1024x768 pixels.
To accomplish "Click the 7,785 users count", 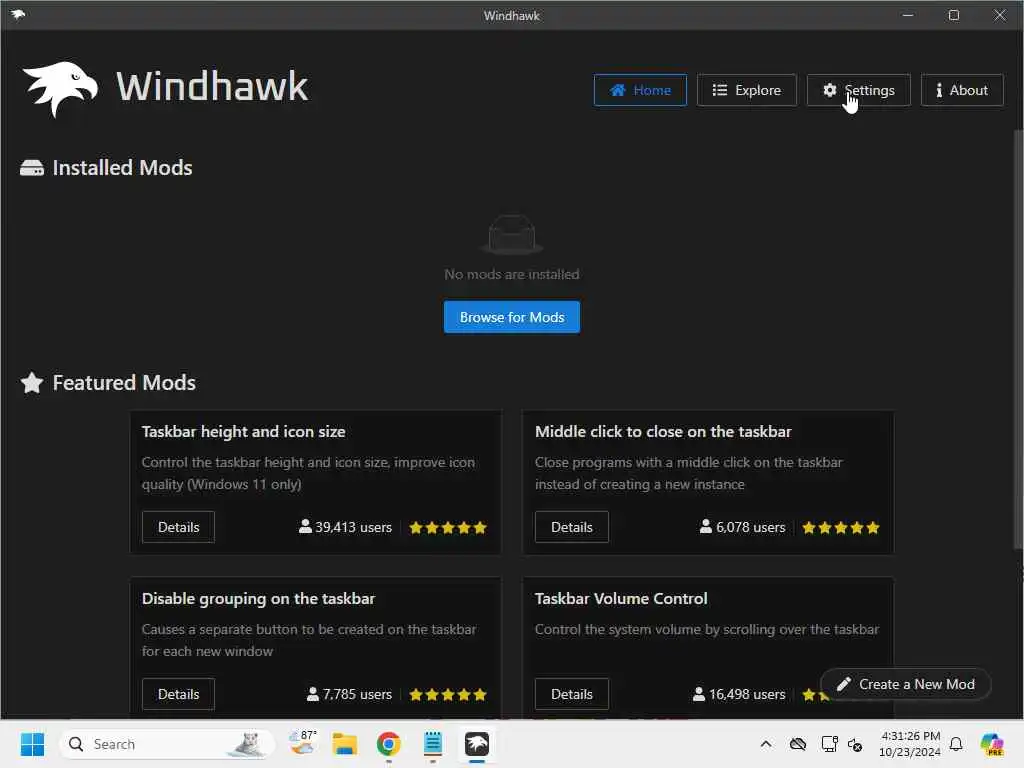I will pos(349,694).
